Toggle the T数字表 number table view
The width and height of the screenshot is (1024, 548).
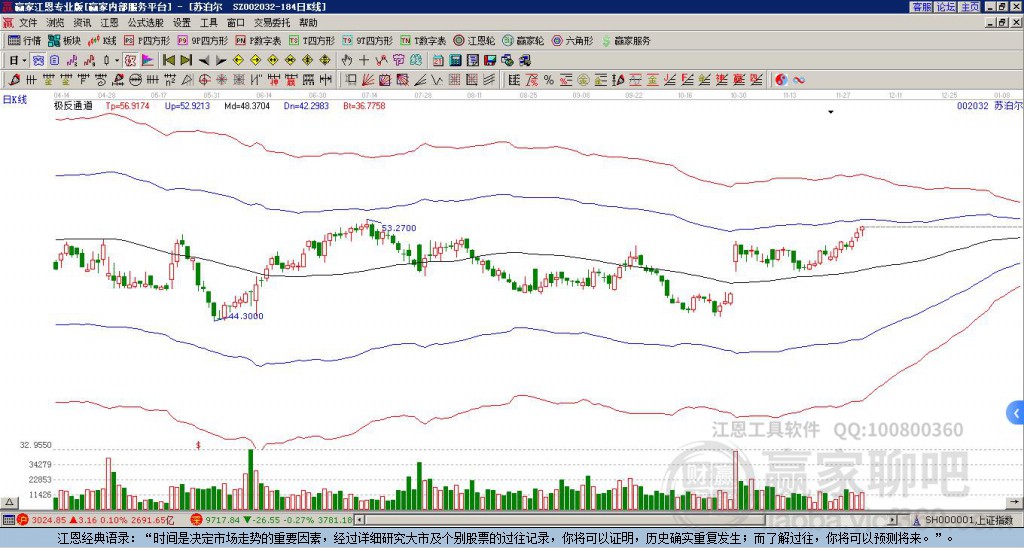pyautogui.click(x=423, y=41)
